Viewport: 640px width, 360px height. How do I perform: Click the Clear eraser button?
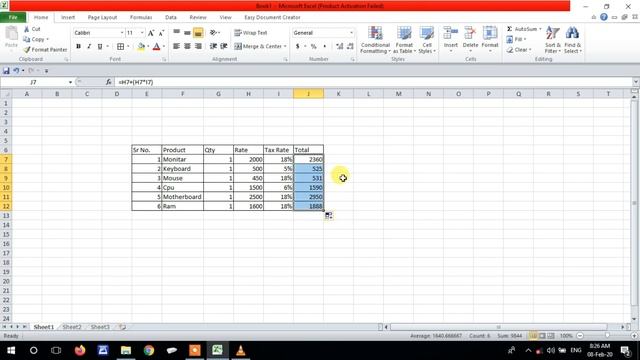pyautogui.click(x=519, y=50)
